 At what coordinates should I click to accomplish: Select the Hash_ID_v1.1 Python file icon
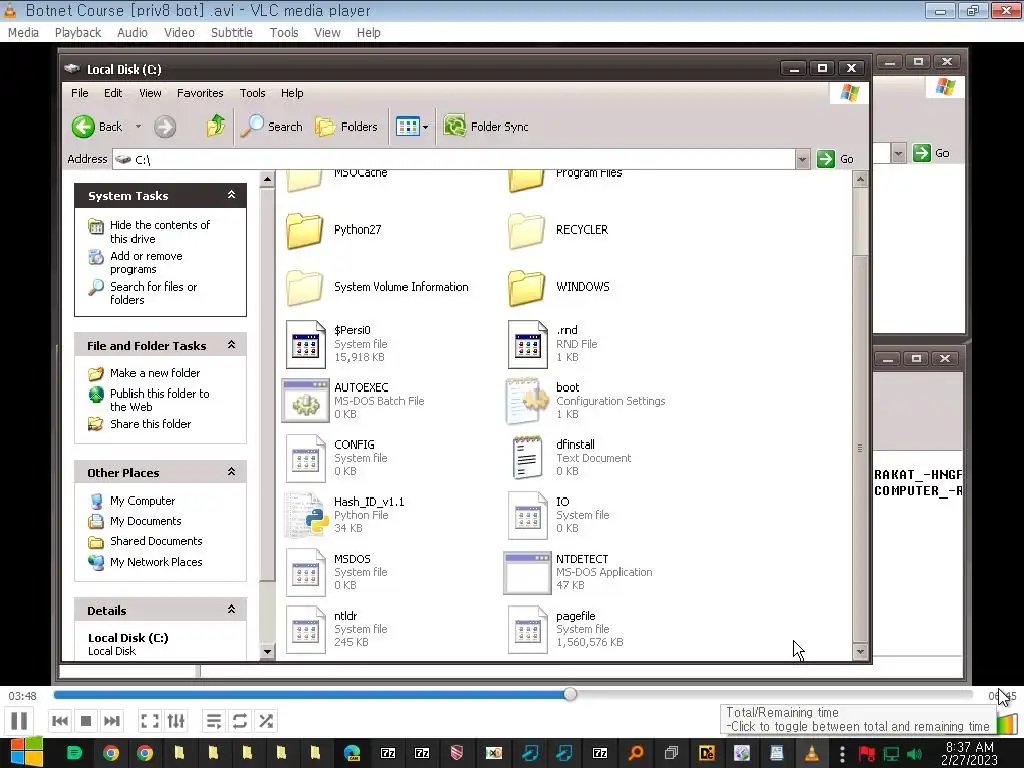point(306,515)
